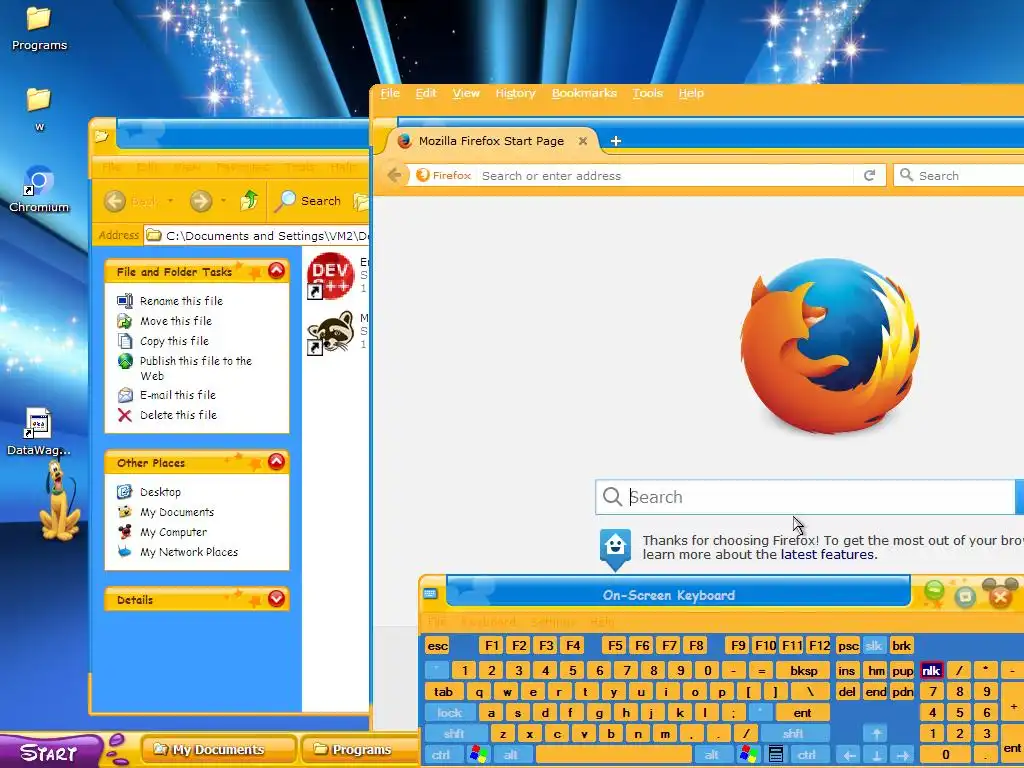This screenshot has width=1024, height=768.
Task: Select the DEV C++ shortcut in Explorer
Action: (x=330, y=276)
